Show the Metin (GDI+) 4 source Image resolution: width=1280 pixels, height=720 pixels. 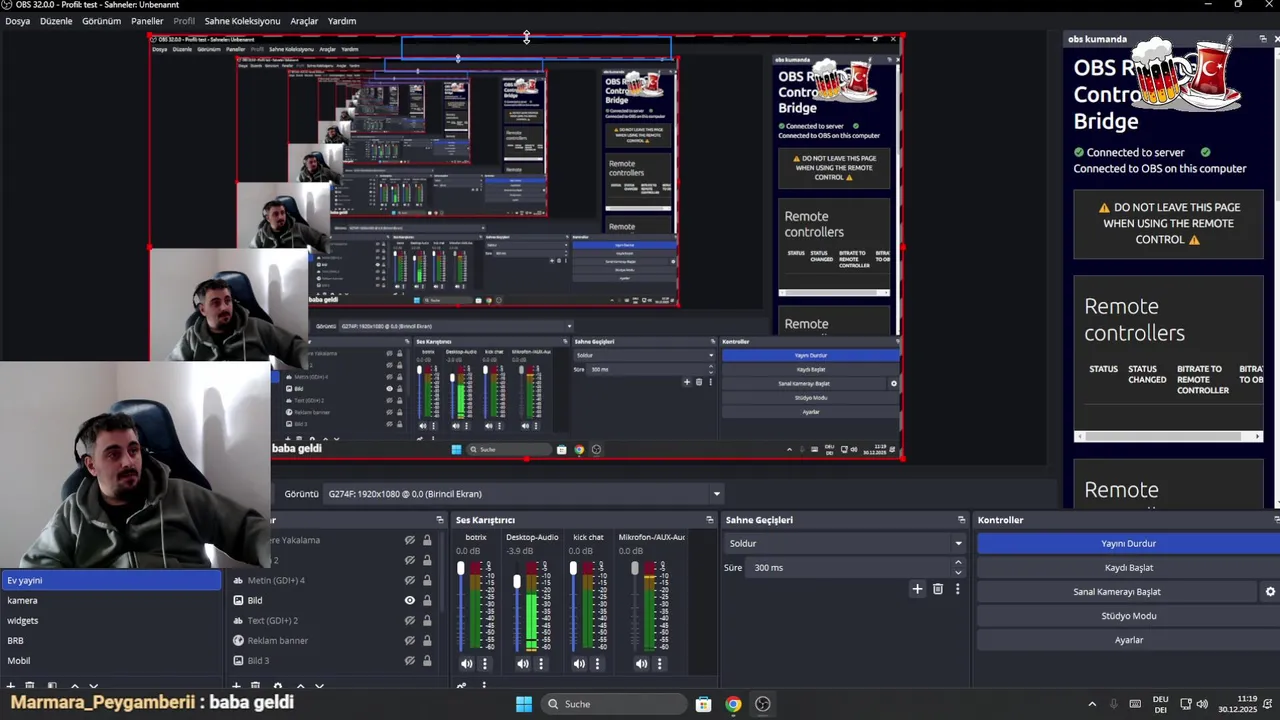pyautogui.click(x=409, y=580)
